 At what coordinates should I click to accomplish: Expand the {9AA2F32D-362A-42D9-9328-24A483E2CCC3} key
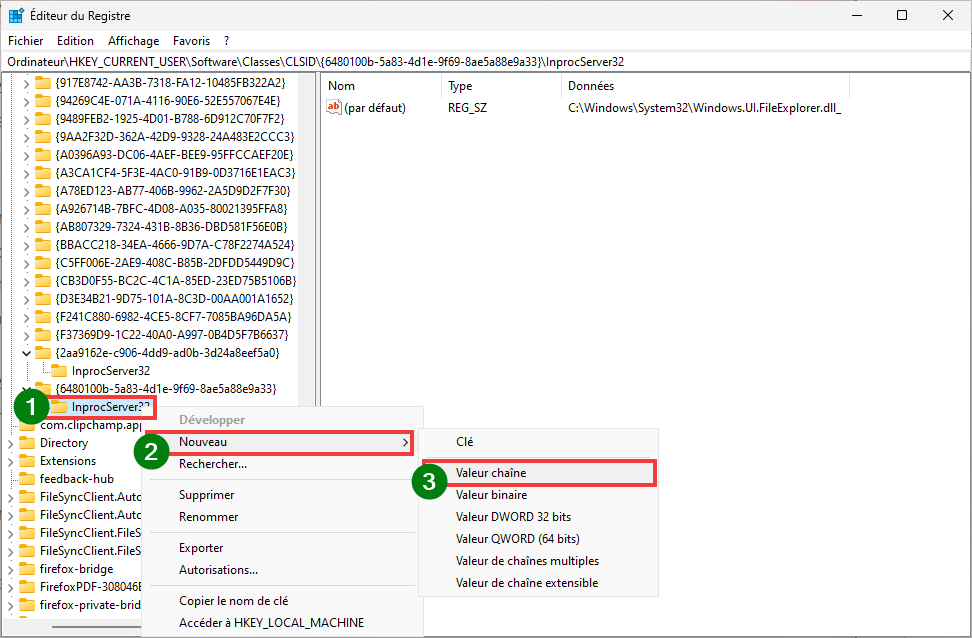coord(26,137)
